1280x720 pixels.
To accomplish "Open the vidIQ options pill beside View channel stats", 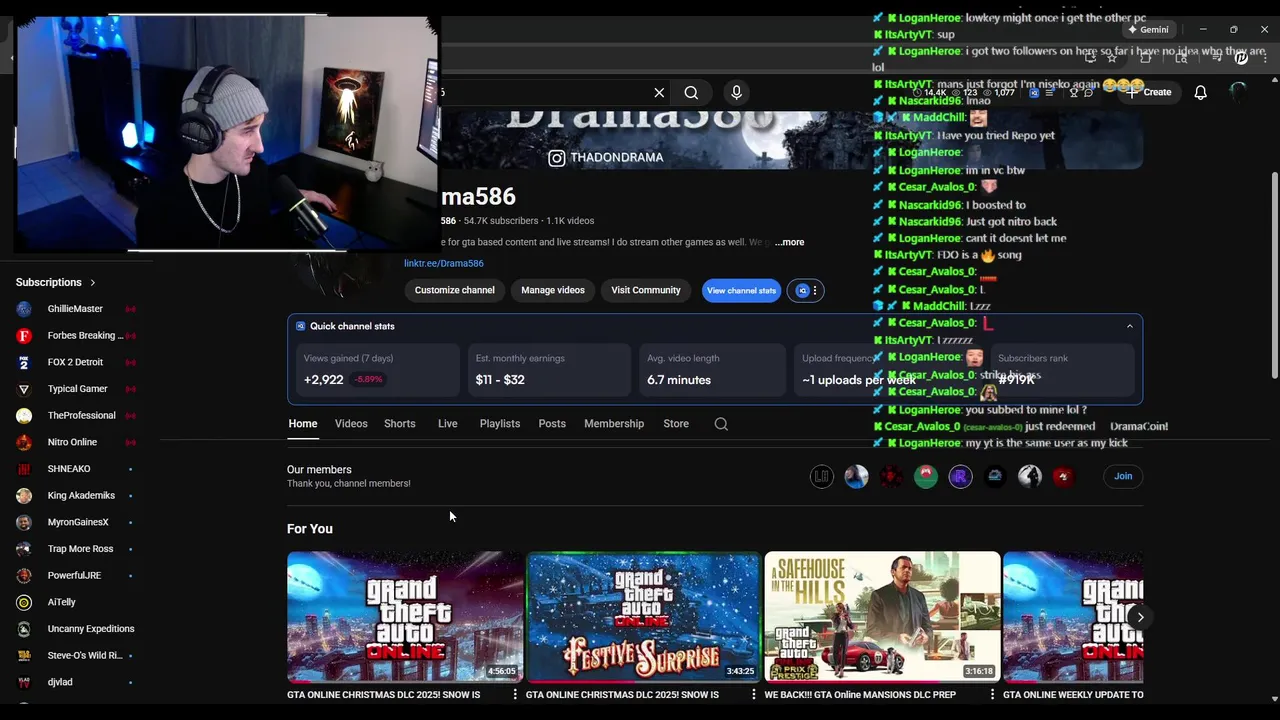I will 807,290.
